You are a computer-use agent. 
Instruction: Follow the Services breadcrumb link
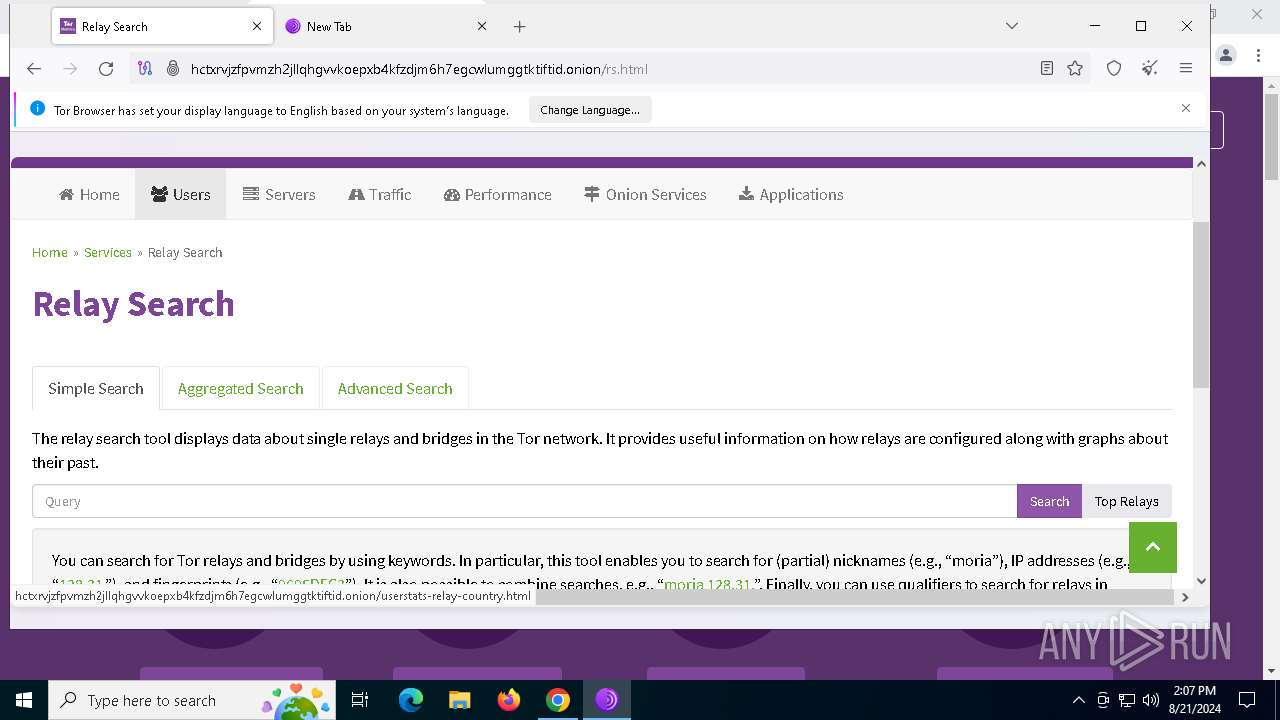(108, 252)
